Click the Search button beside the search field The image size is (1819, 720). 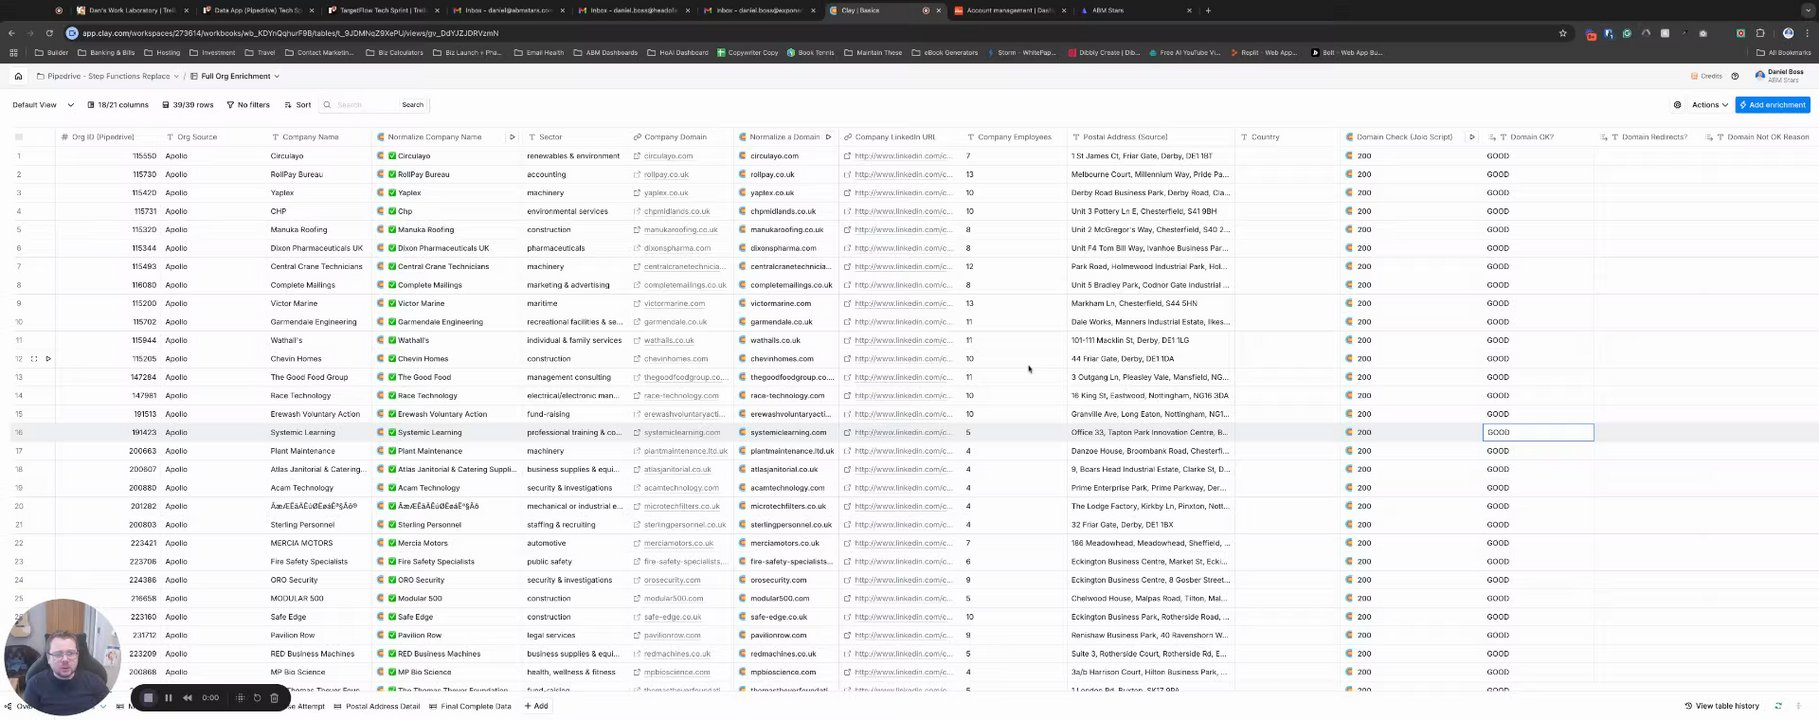click(x=412, y=105)
